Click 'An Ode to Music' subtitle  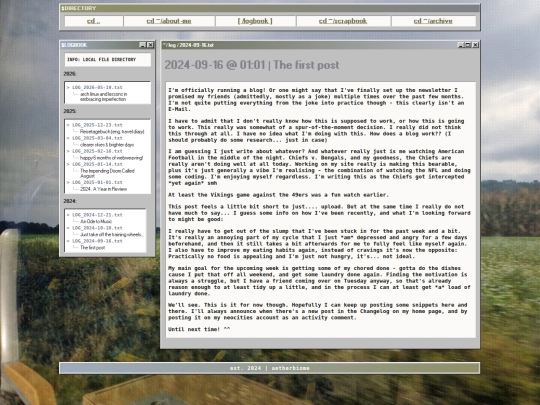click(x=96, y=221)
